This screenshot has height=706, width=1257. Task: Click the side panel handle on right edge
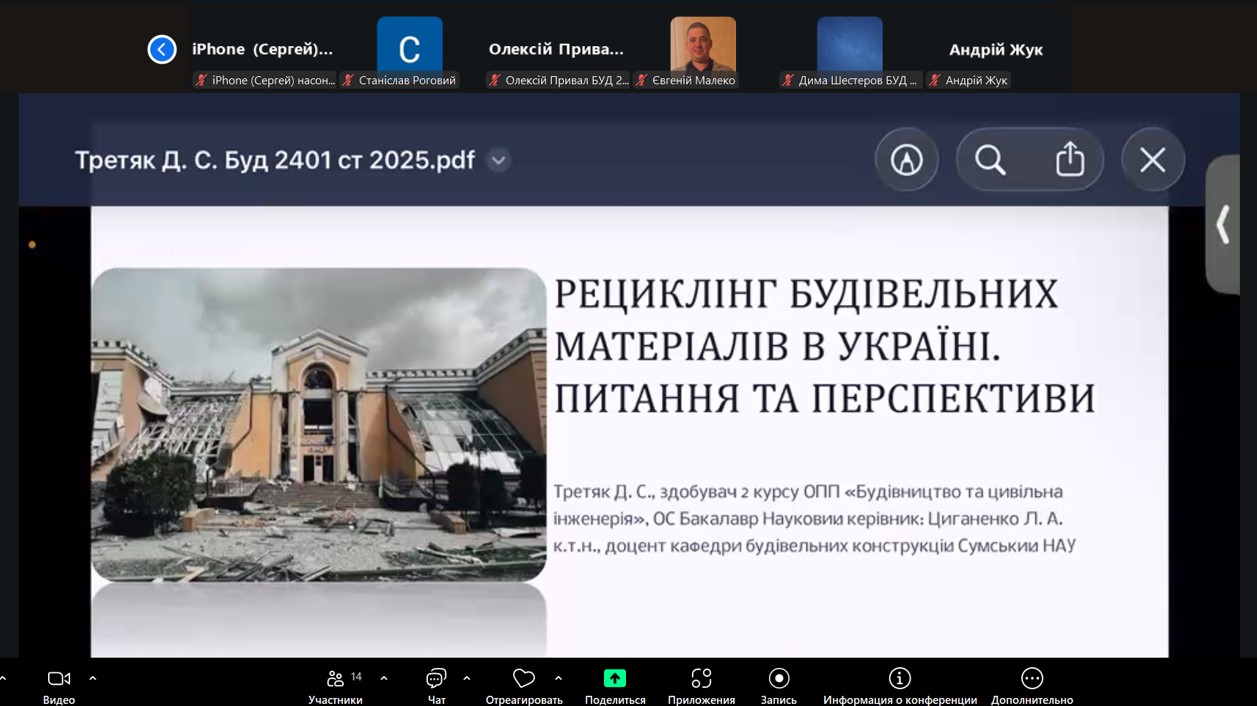(x=1223, y=225)
